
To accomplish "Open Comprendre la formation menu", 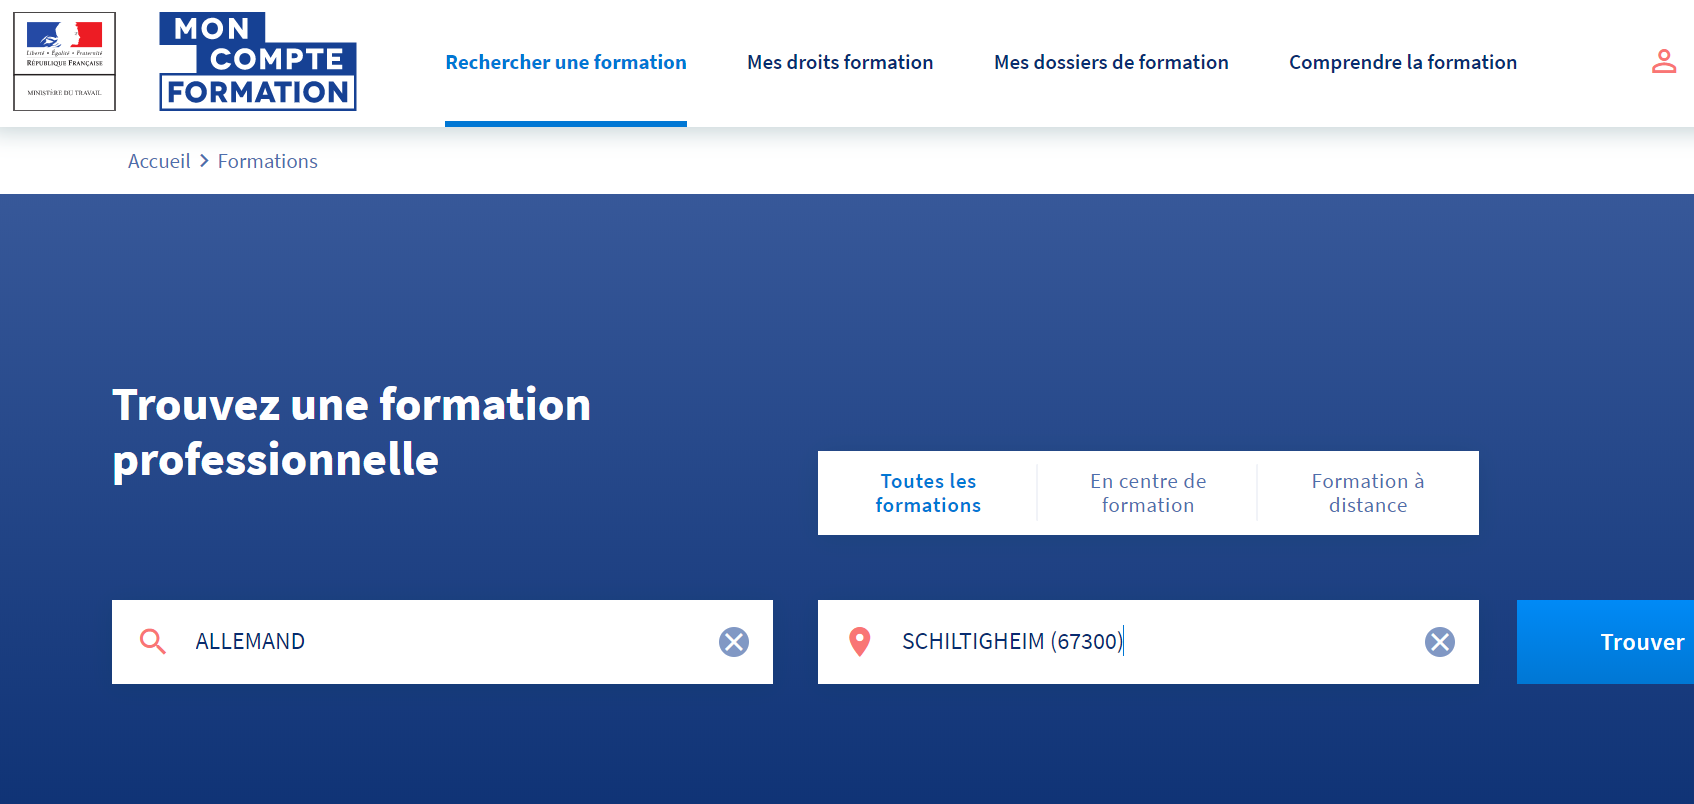I will pyautogui.click(x=1402, y=62).
